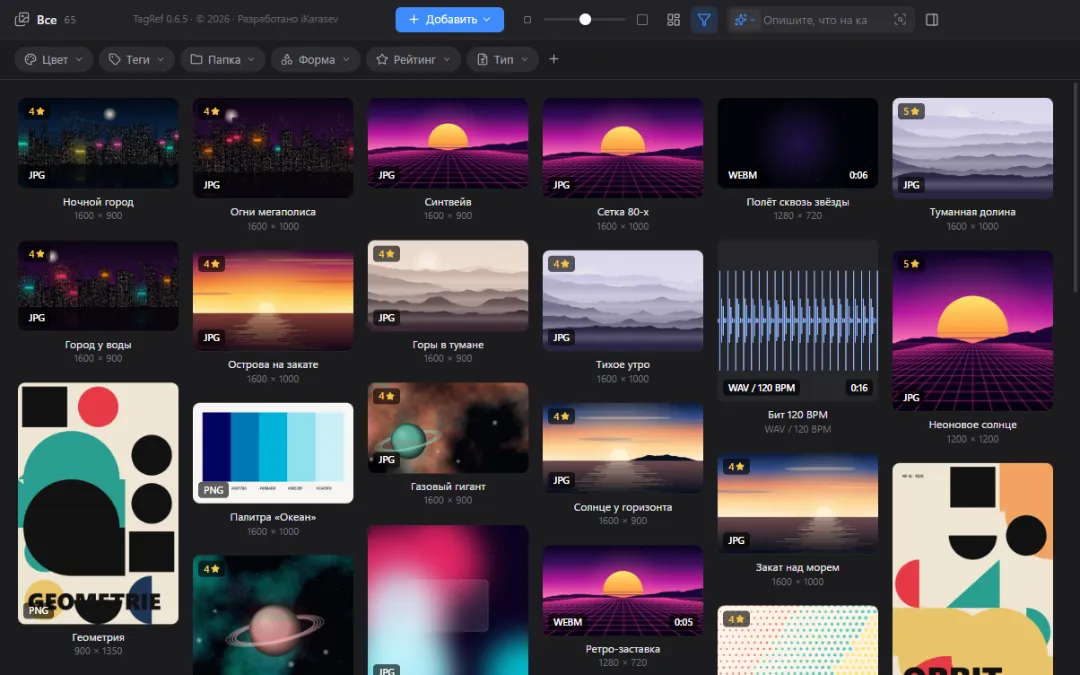Click the 5-star badge on Туманная долина

coord(911,111)
